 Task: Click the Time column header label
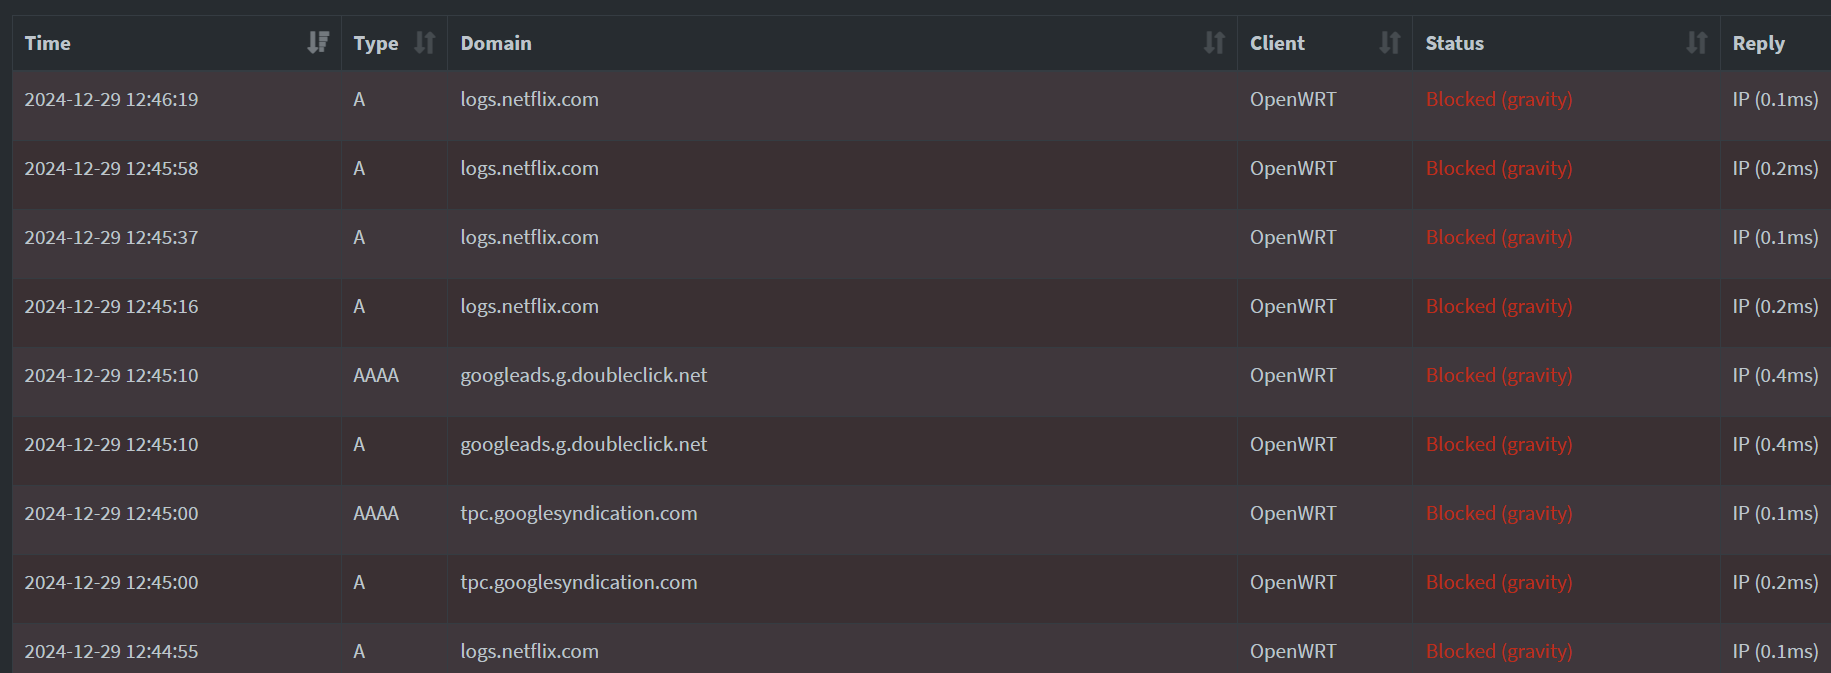[x=48, y=43]
